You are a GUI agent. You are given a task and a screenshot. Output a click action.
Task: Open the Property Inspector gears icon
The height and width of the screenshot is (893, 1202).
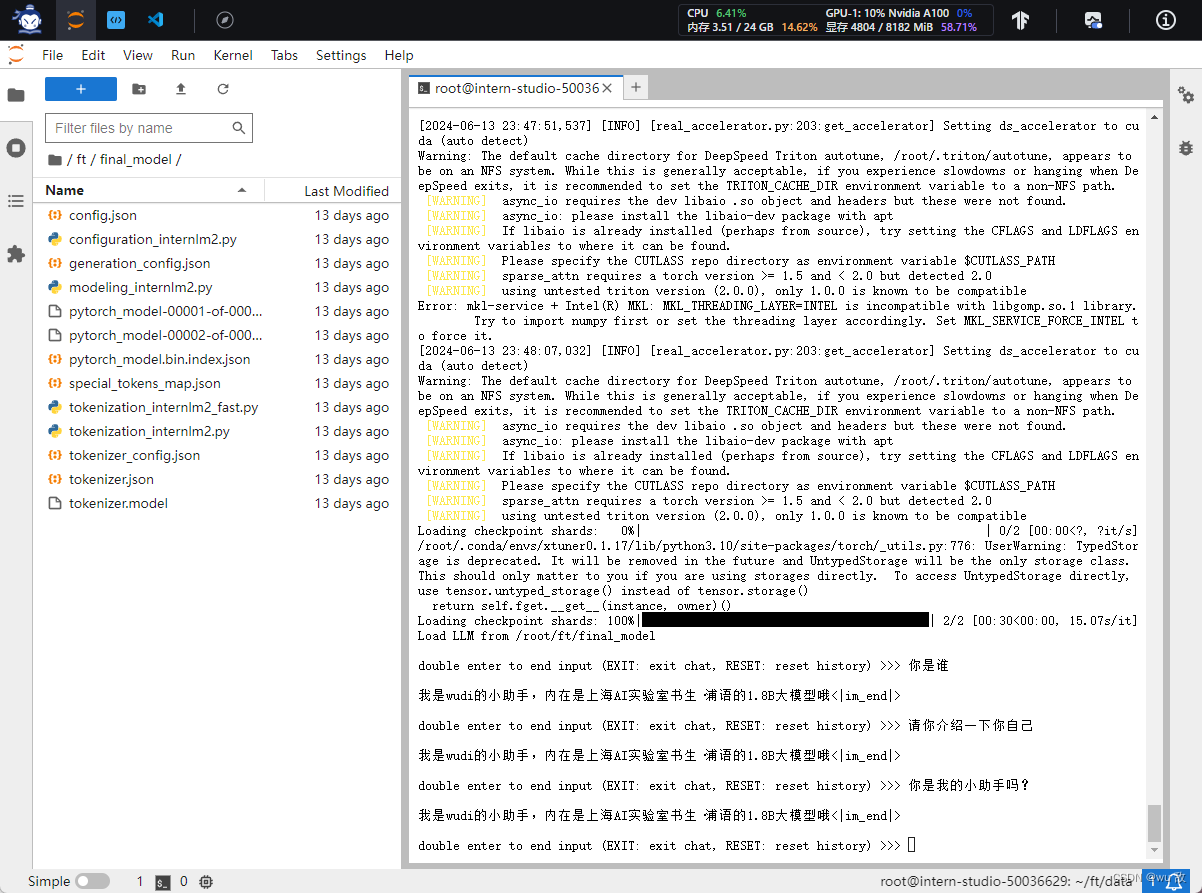point(1186,95)
